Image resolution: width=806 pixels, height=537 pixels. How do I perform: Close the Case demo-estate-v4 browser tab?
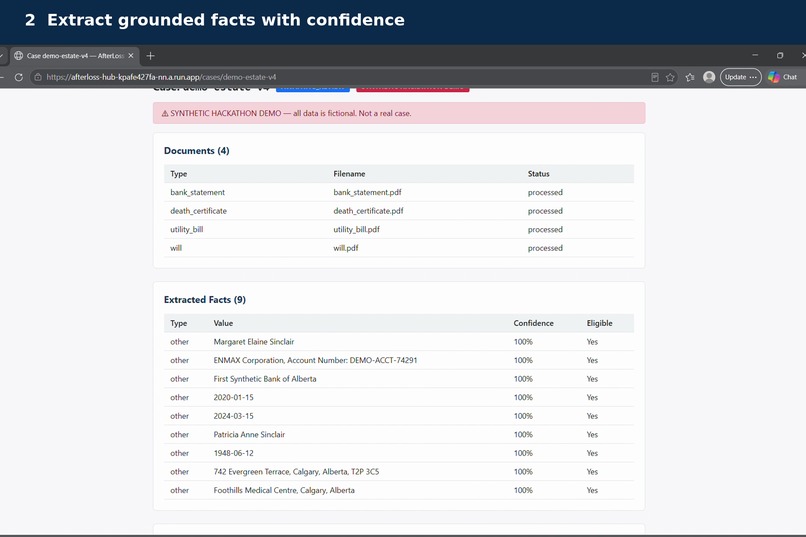[131, 55]
